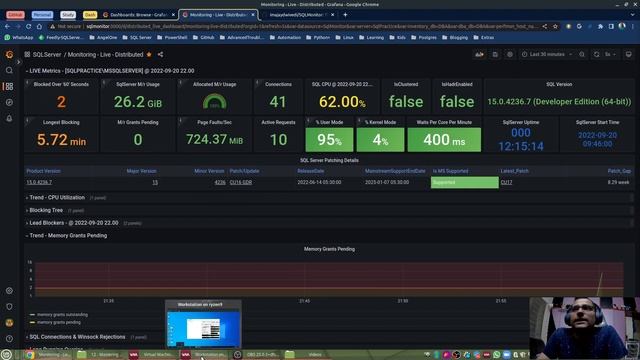Open the Chrome Monitoring taskbar entry

48,354
